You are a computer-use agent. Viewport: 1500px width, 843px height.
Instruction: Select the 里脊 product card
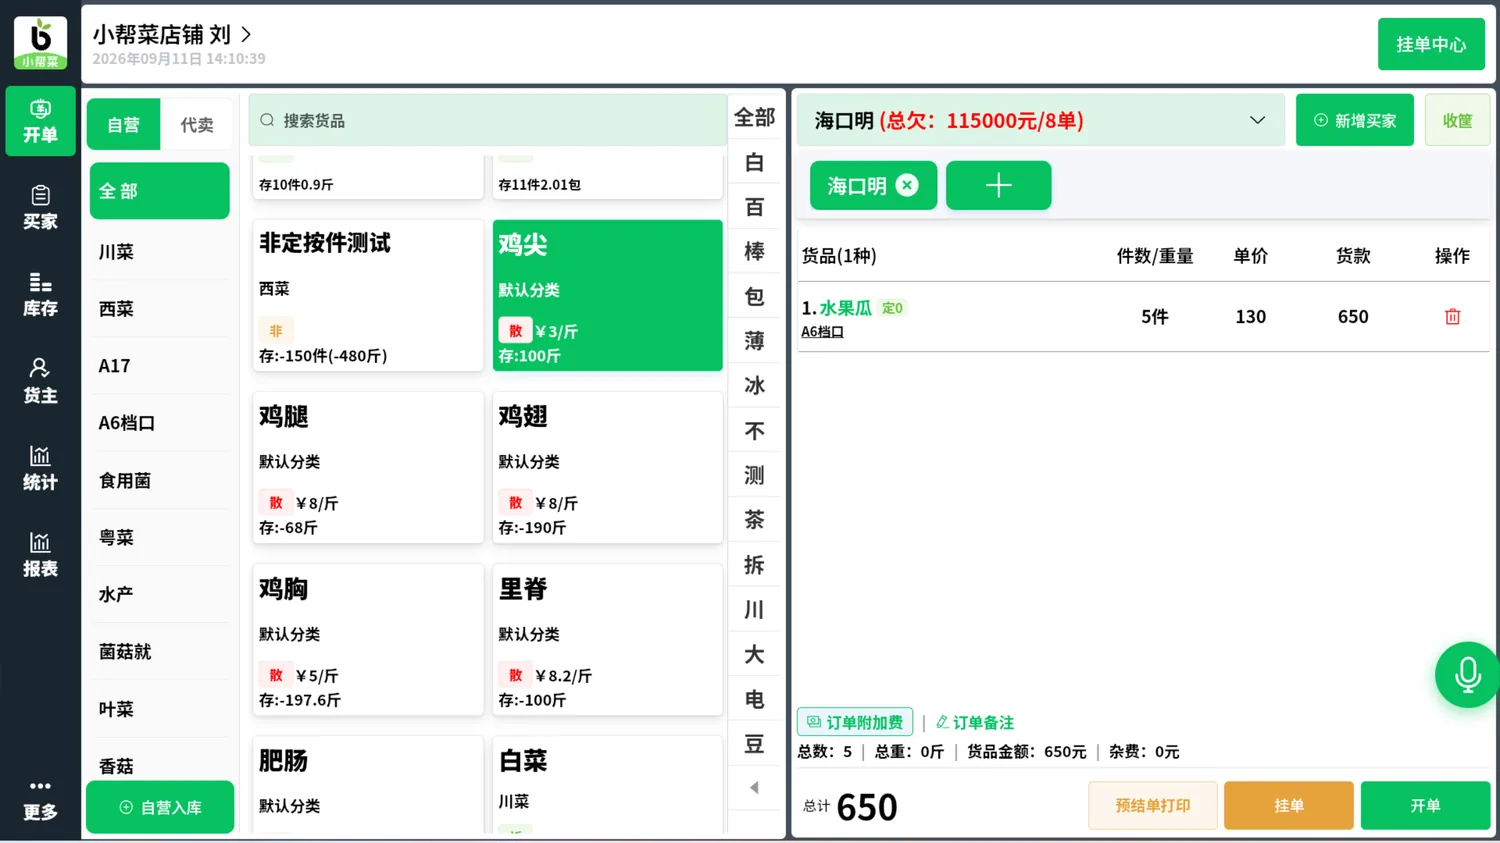(x=608, y=640)
